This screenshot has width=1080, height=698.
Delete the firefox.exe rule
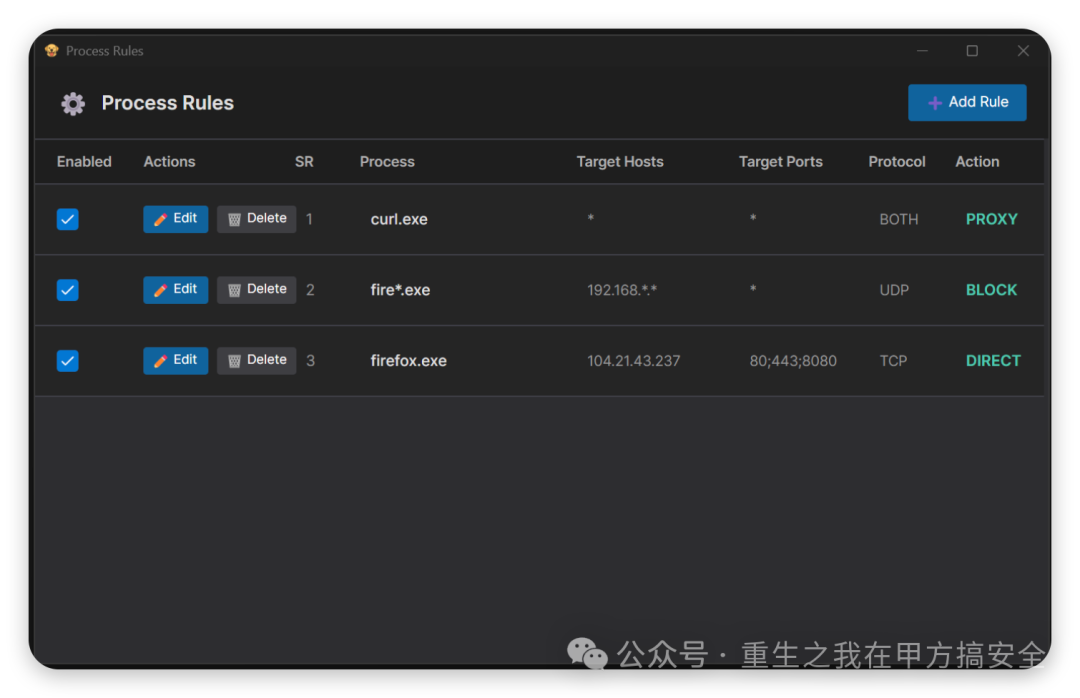pos(256,361)
